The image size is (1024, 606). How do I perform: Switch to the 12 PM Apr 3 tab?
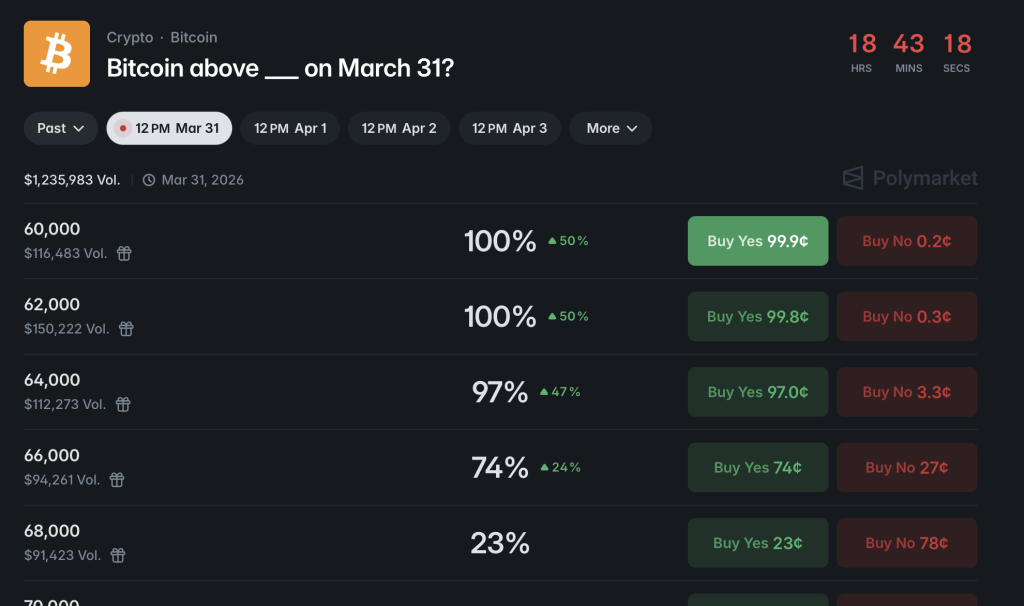(509, 128)
